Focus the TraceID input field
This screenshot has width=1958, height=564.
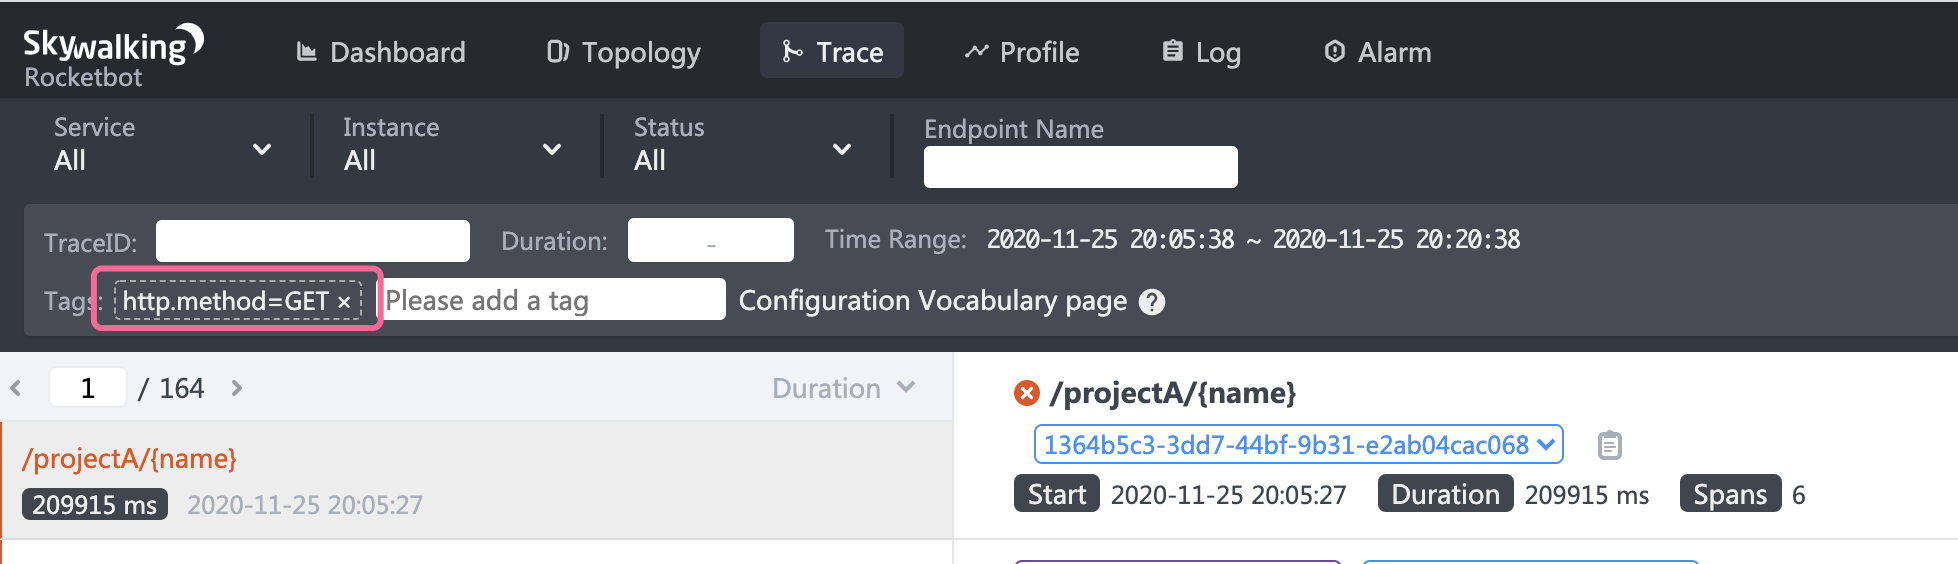click(313, 241)
